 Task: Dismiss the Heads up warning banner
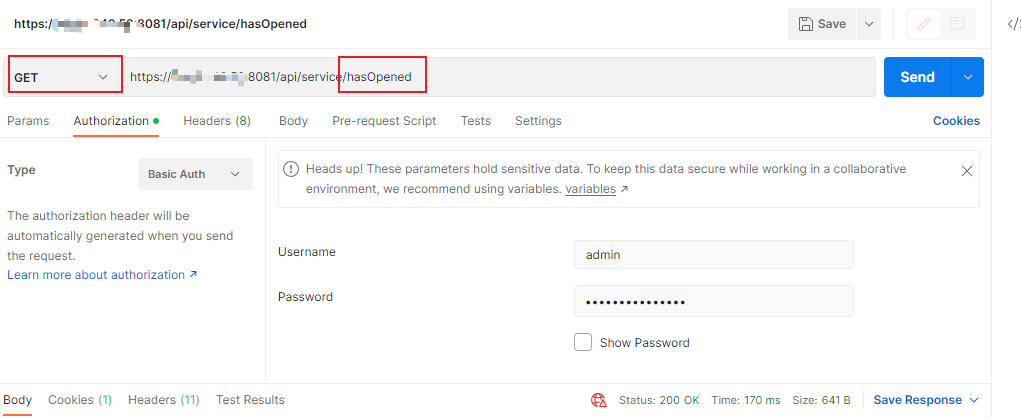coord(966,171)
